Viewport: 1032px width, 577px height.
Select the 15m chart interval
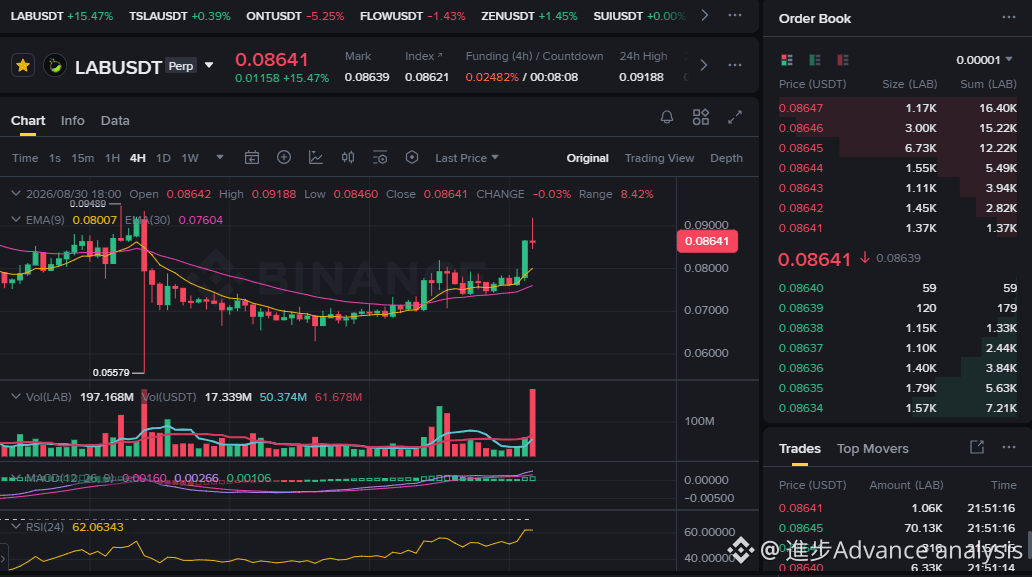pos(82,158)
